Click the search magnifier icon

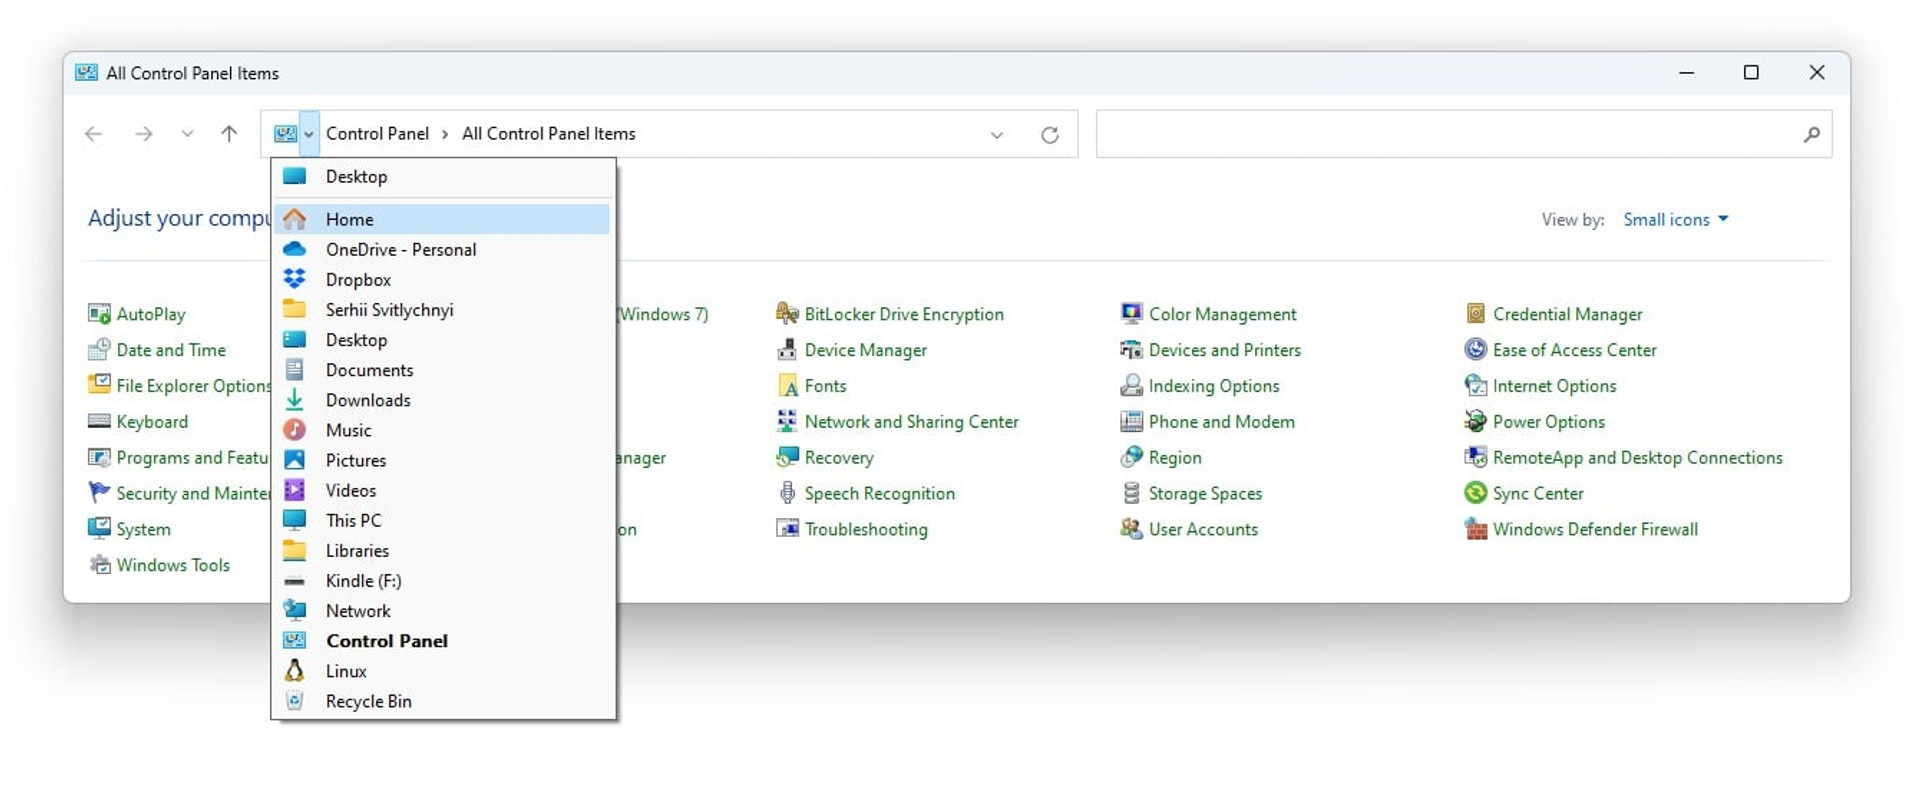click(1811, 134)
